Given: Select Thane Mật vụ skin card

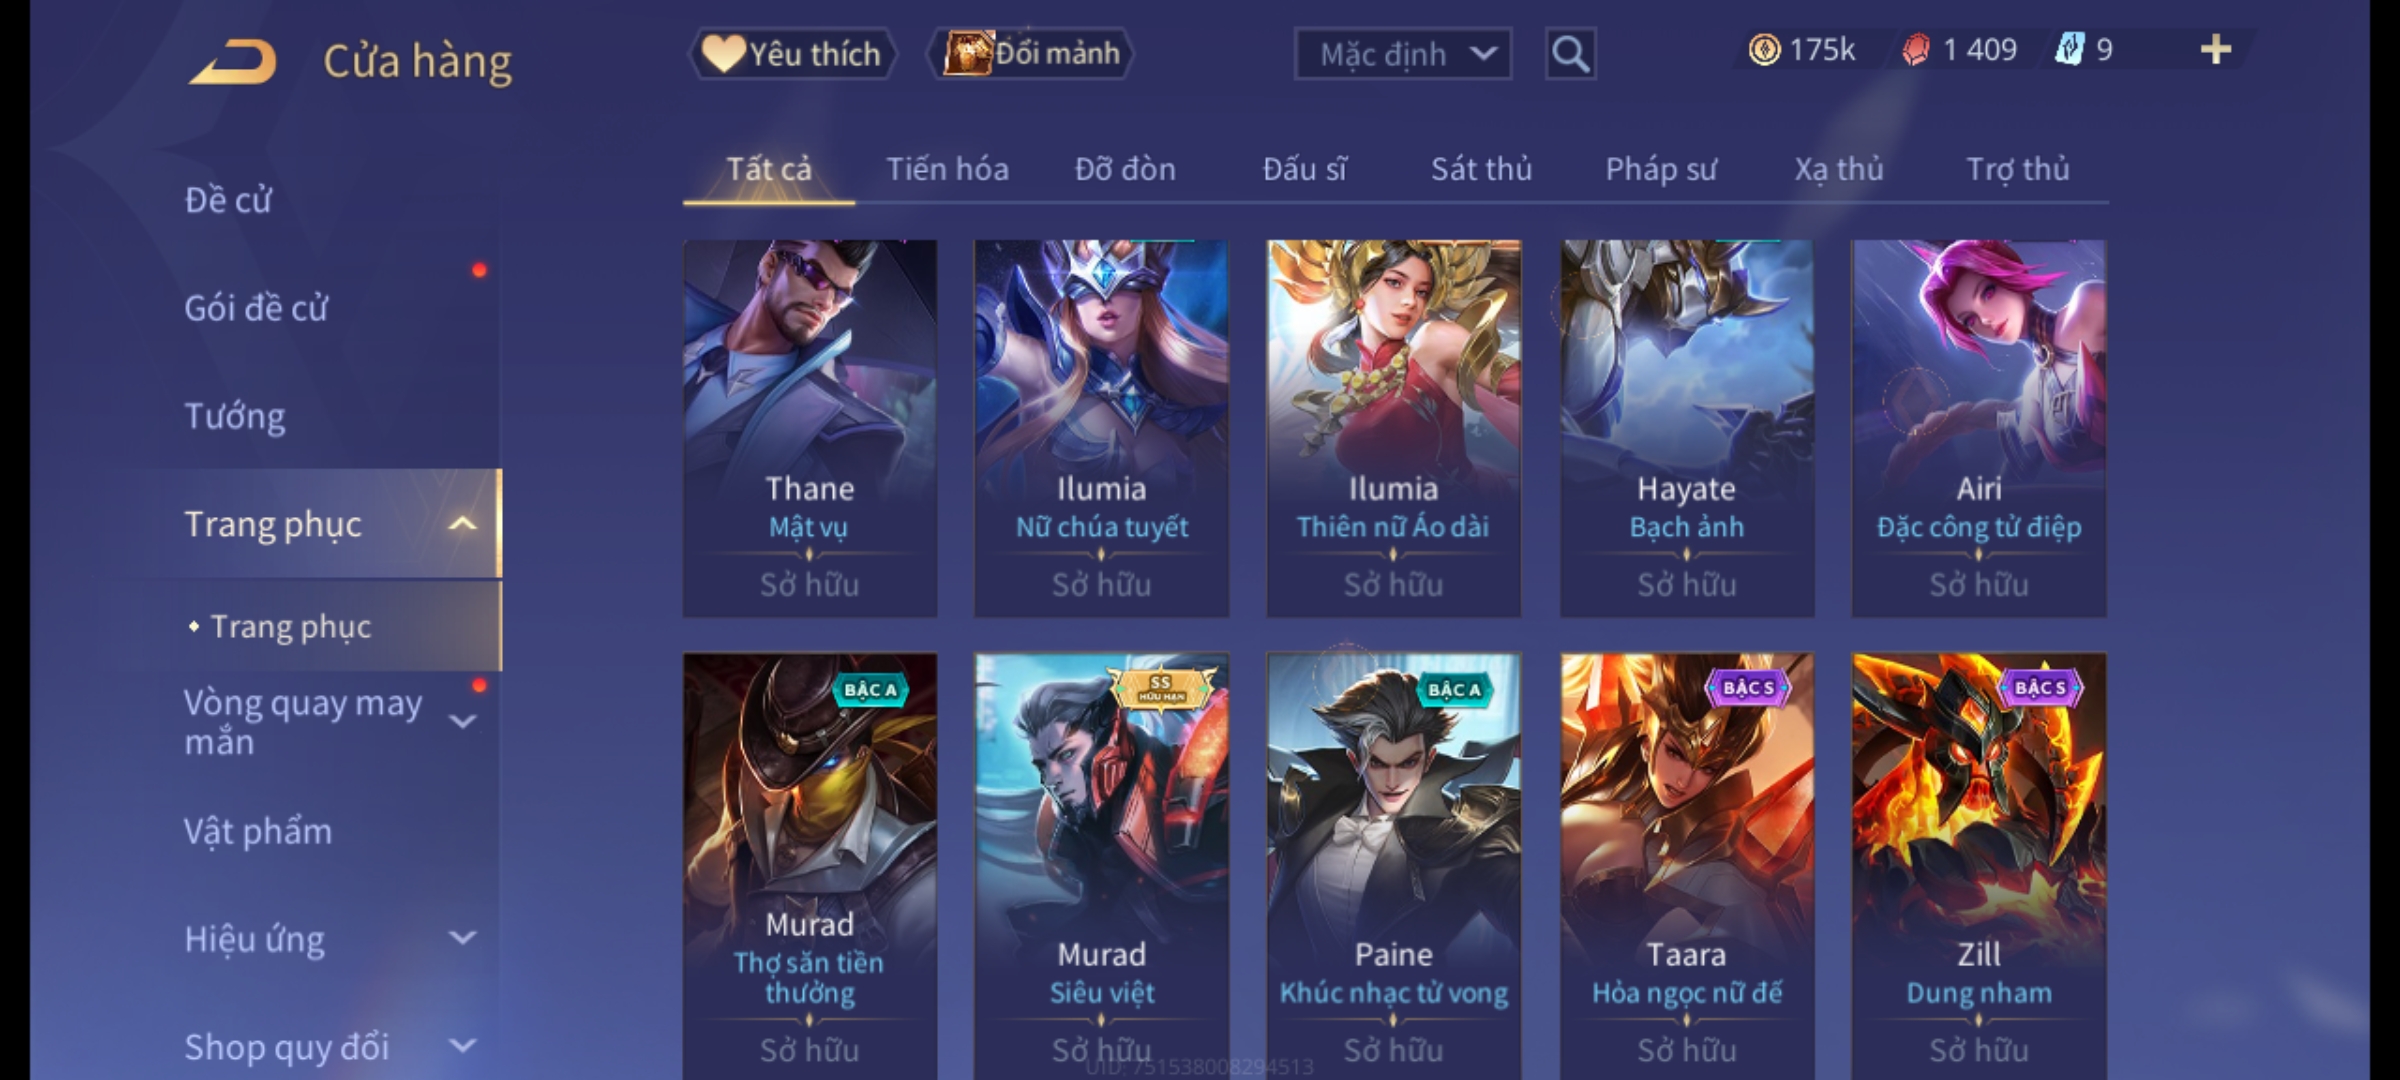Looking at the screenshot, I should 810,428.
